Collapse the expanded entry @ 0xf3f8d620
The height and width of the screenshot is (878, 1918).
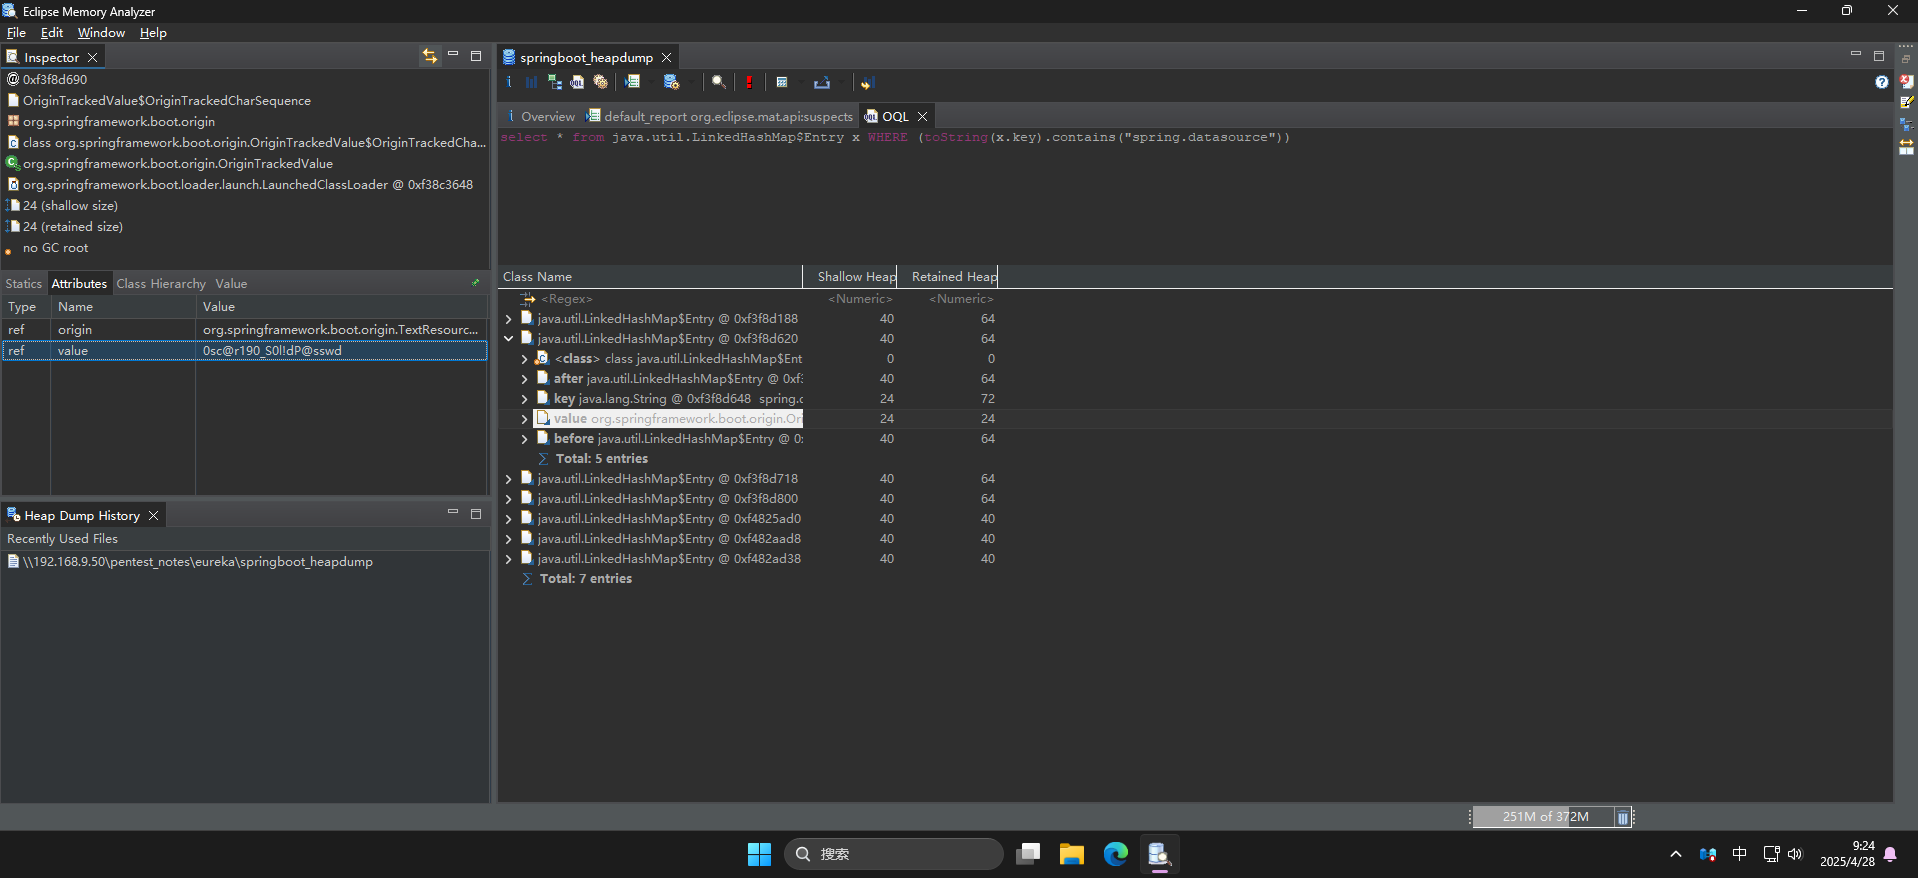[508, 339]
